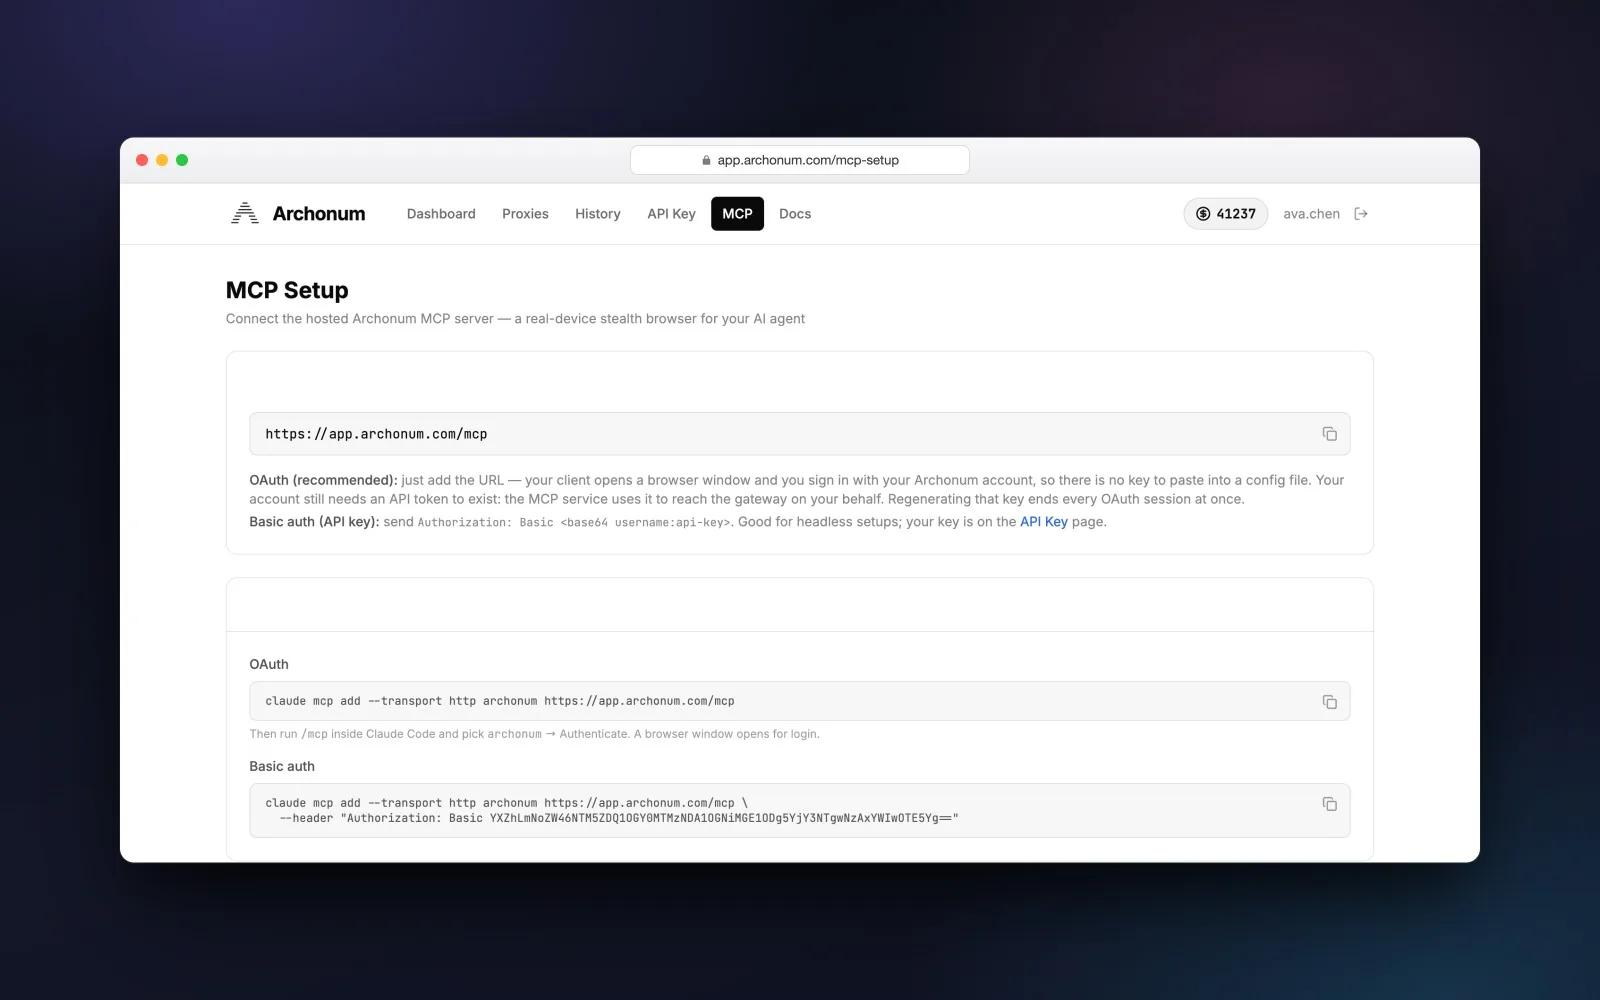This screenshot has height=1000, width=1600.
Task: Maximize the window with green button
Action: tap(182, 160)
